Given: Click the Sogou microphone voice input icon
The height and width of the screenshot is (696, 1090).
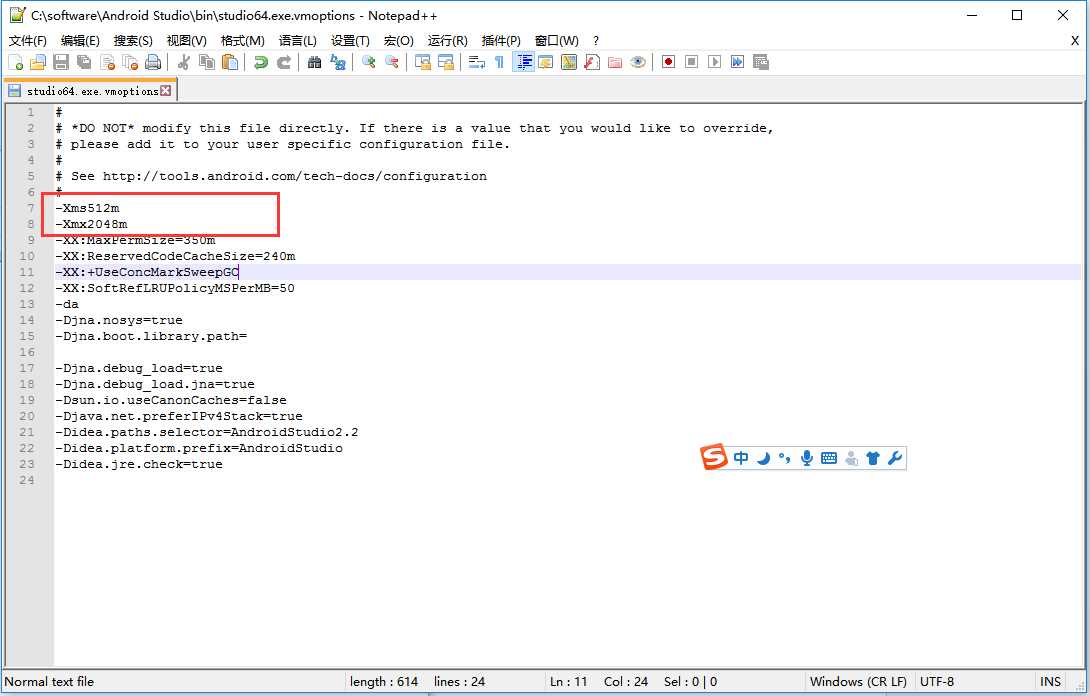Looking at the screenshot, I should click(806, 458).
